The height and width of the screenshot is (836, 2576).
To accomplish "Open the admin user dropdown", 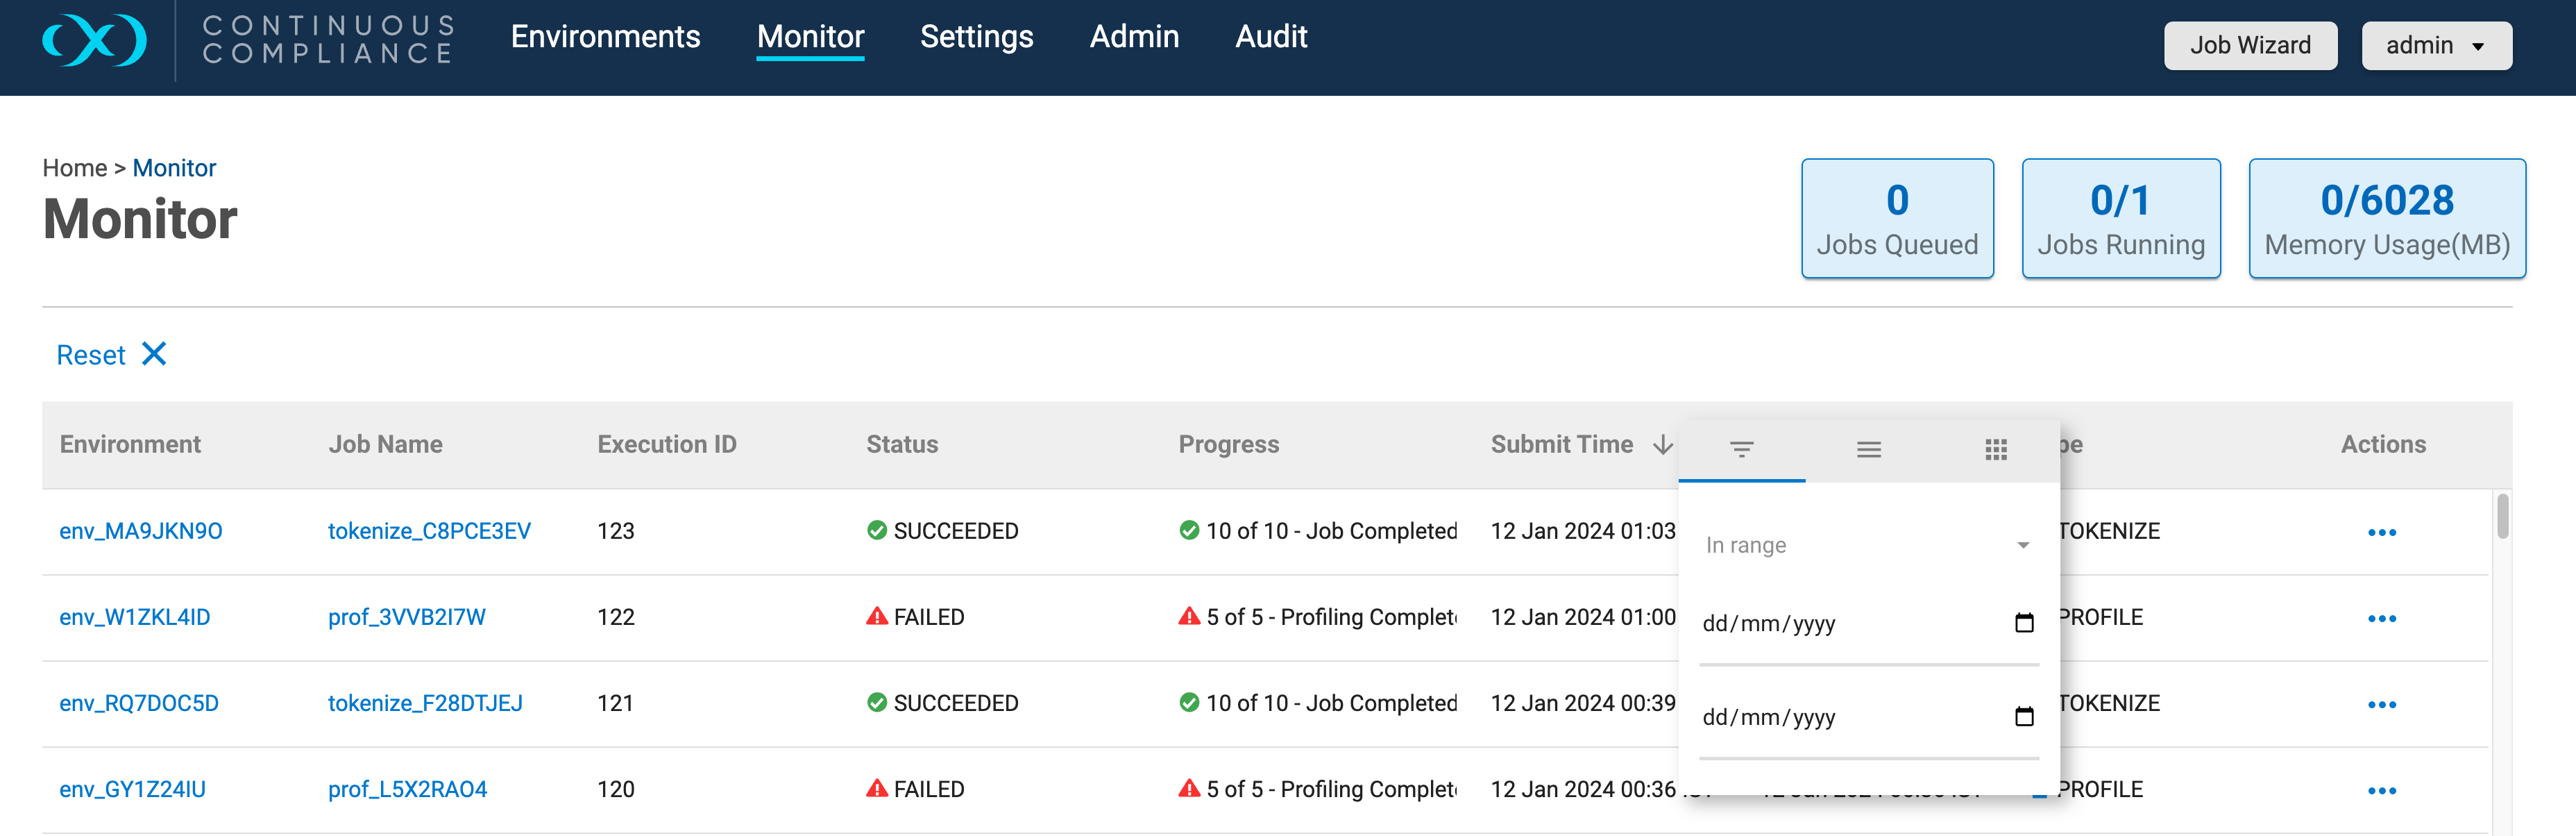I will tap(2436, 46).
